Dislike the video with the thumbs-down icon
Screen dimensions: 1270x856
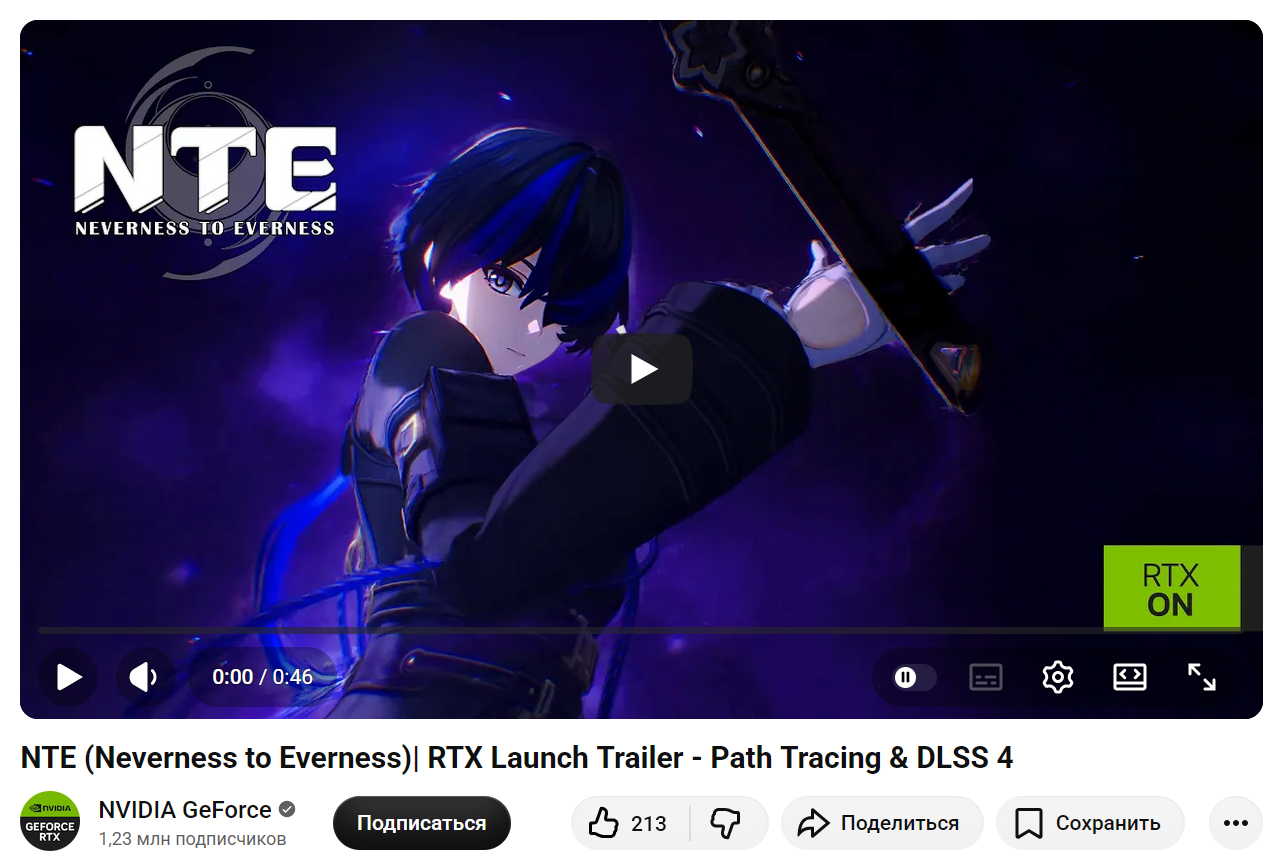727,823
